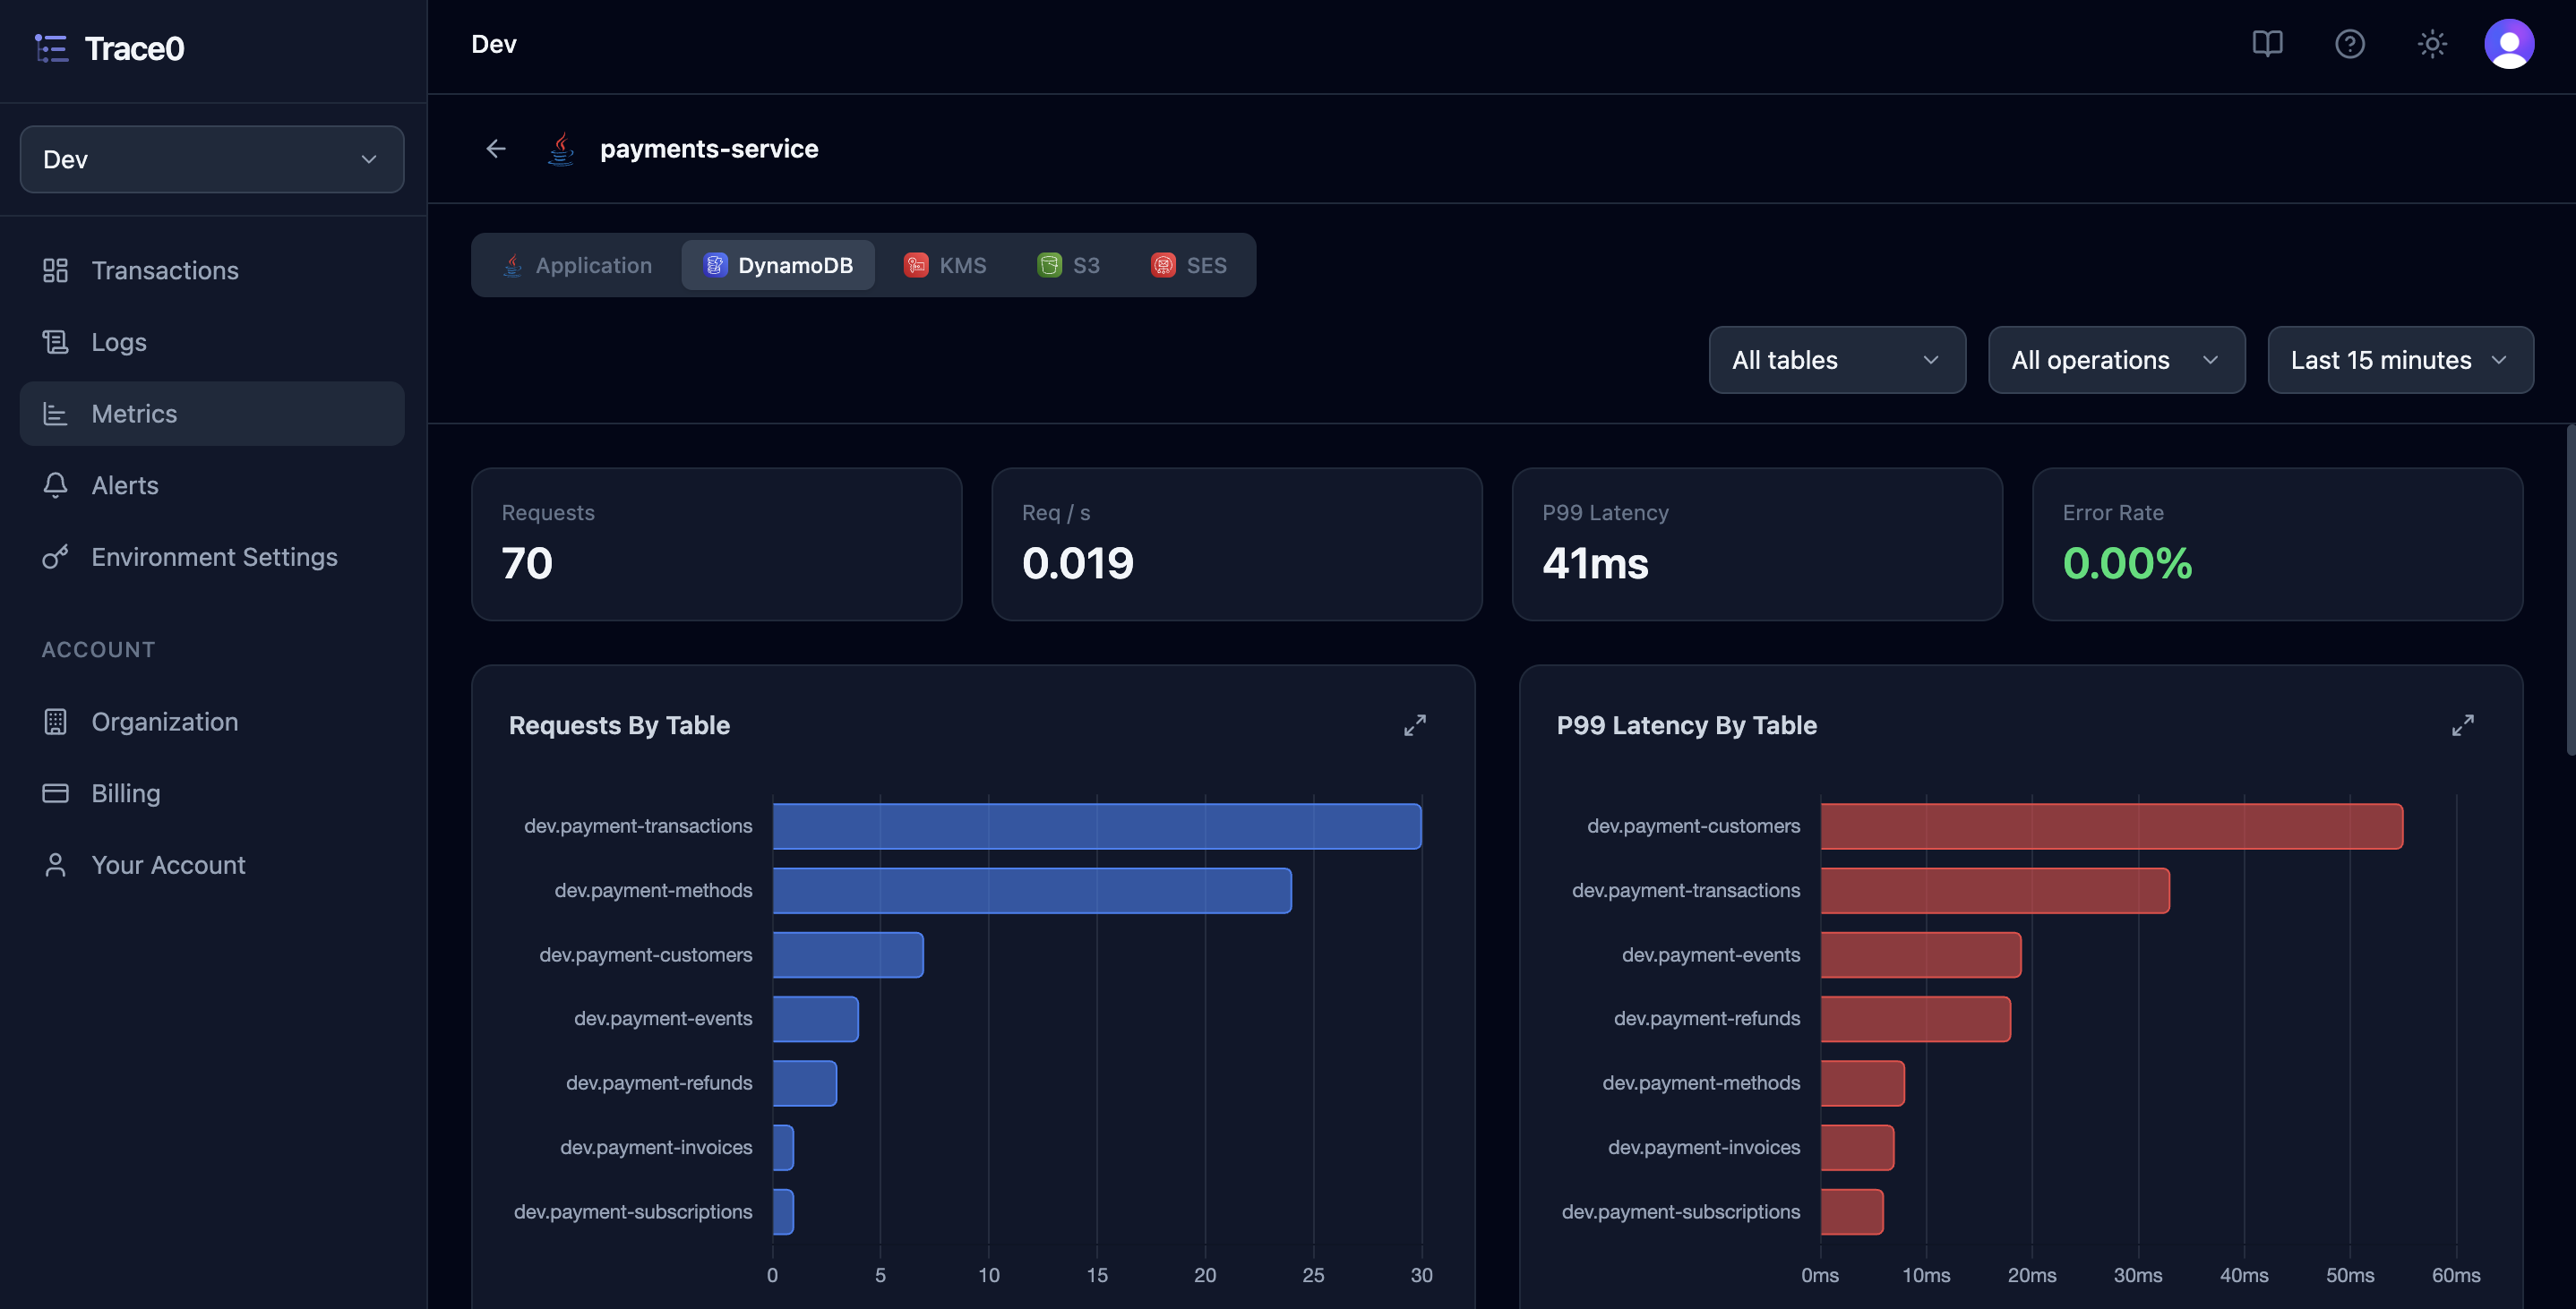Click the Environment Settings key icon

coord(55,557)
